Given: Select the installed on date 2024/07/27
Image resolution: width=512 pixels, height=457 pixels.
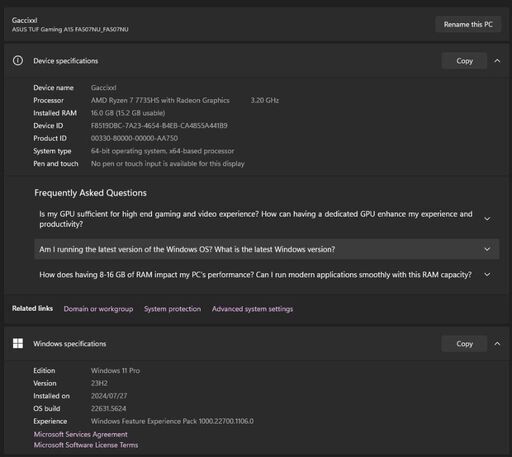Looking at the screenshot, I should pyautogui.click(x=109, y=396).
